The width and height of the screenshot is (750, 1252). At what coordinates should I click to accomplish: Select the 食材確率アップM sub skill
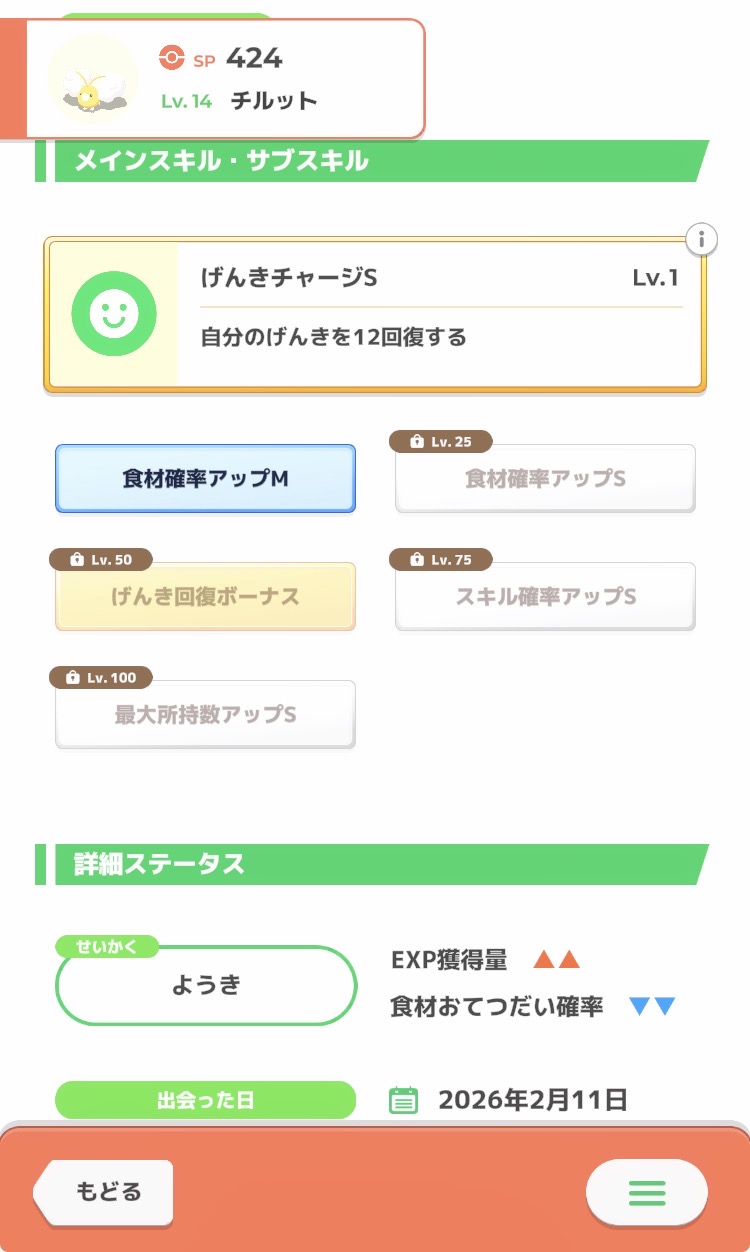pyautogui.click(x=205, y=479)
